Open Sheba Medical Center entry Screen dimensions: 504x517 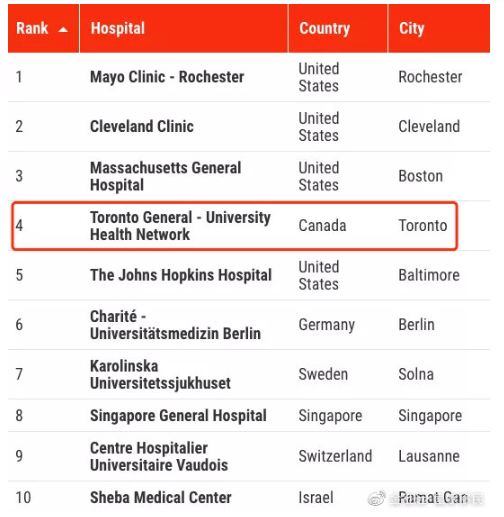[161, 498]
